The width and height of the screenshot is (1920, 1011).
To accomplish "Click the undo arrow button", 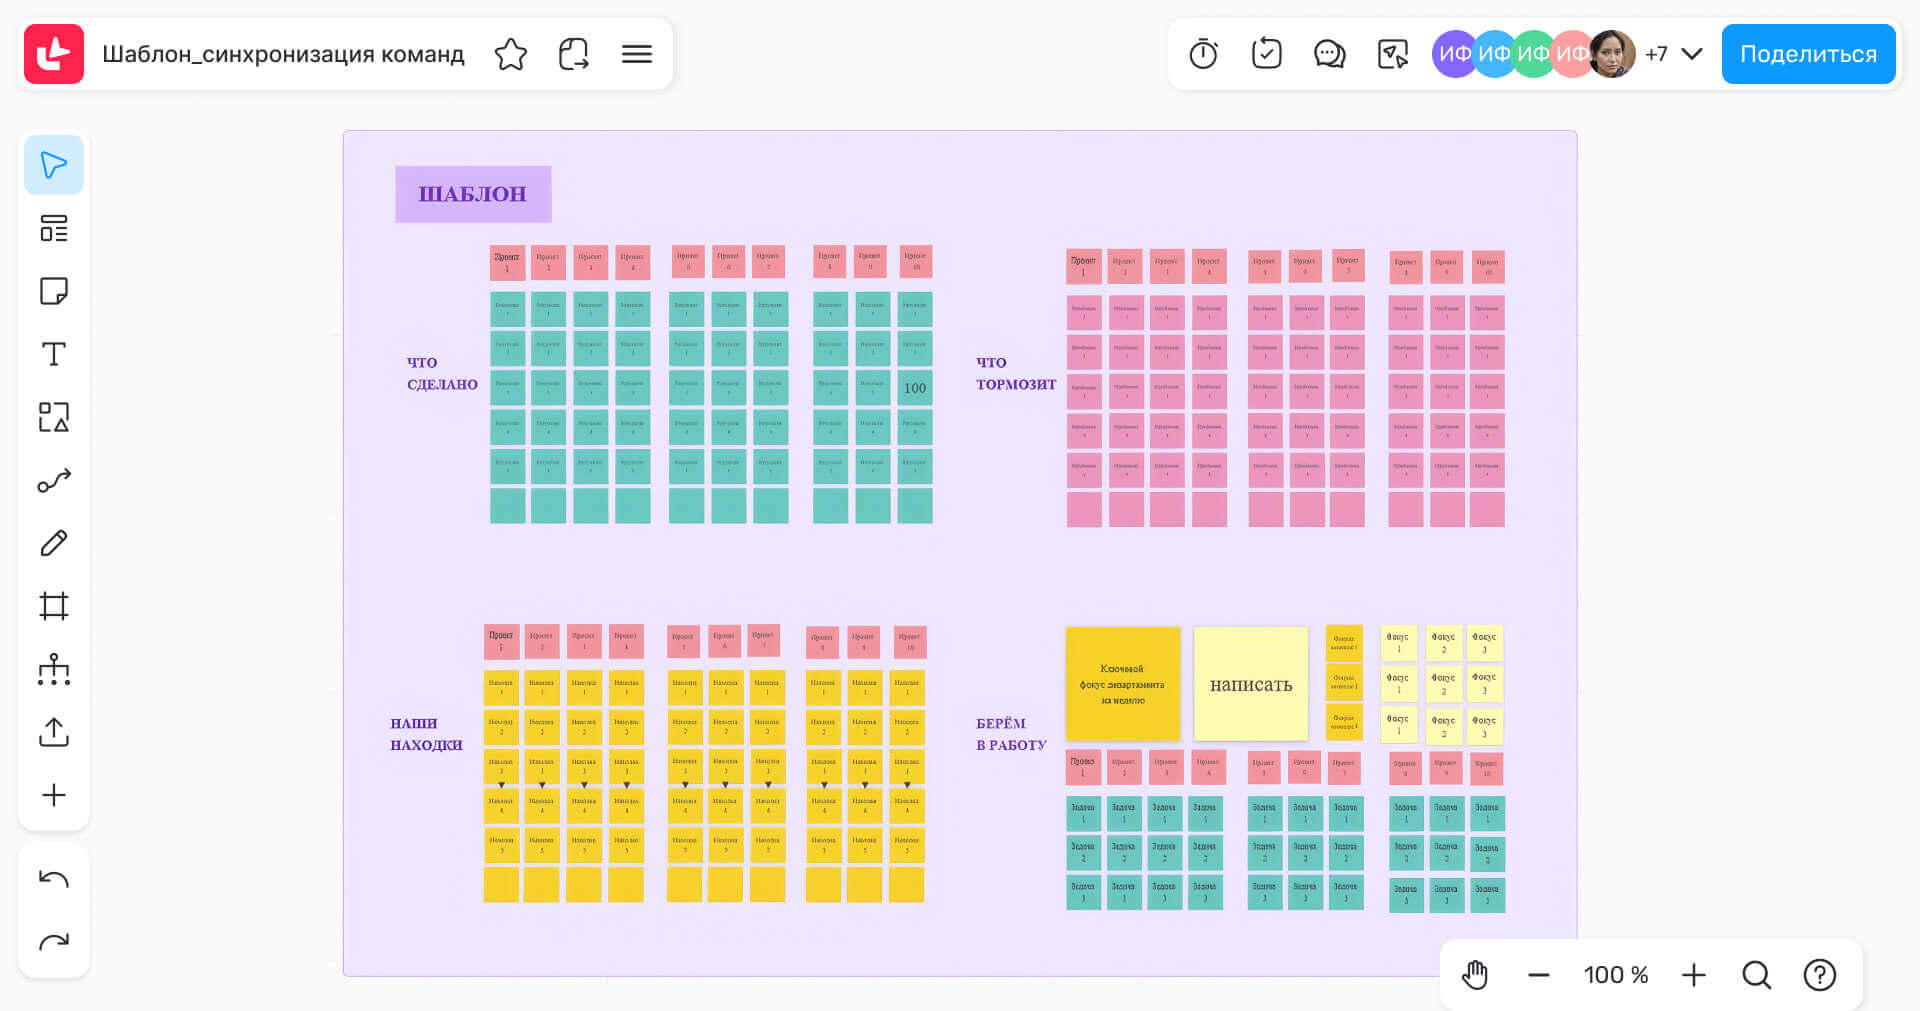I will [x=54, y=879].
